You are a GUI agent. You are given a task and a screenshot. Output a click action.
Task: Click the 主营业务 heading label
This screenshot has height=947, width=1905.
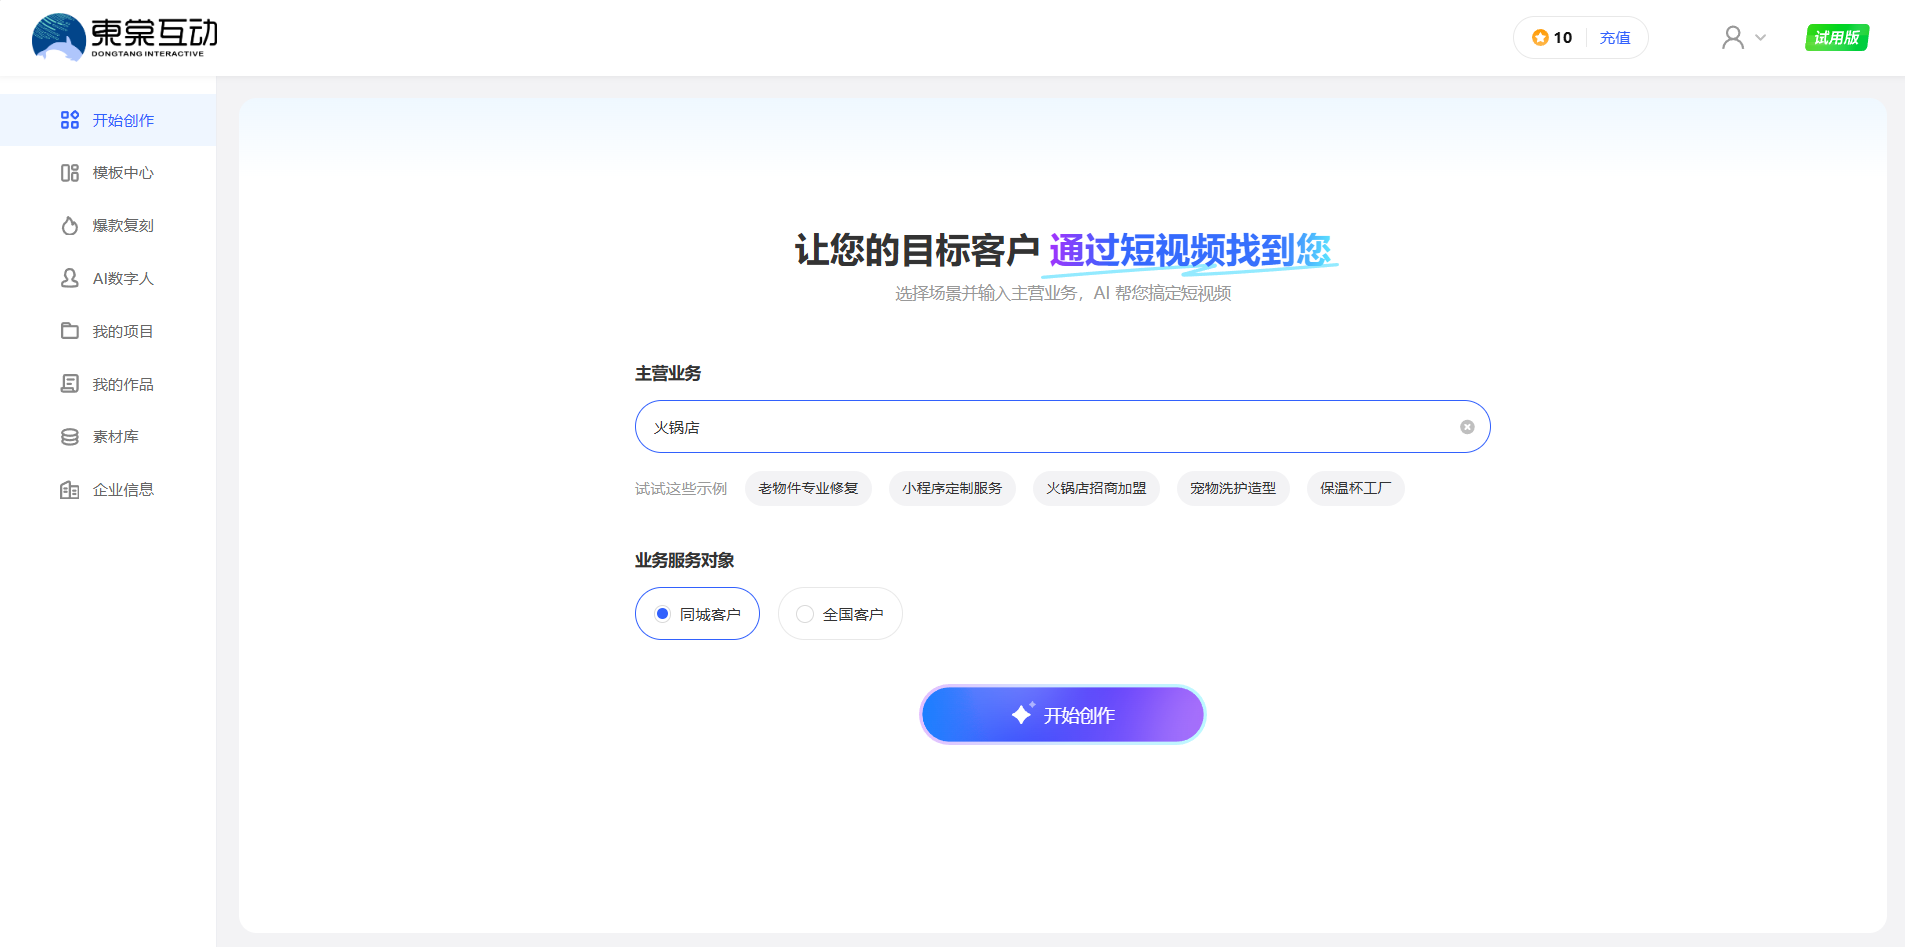[x=668, y=373]
